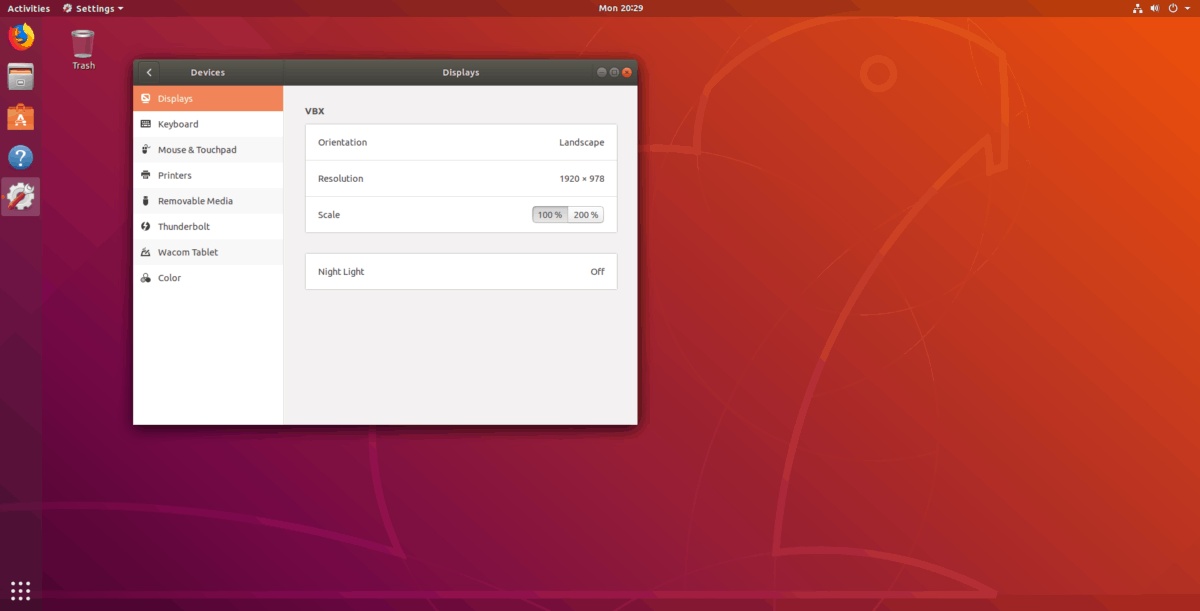Open the Help app from the dock
Viewport: 1200px width, 611px height.
19,157
